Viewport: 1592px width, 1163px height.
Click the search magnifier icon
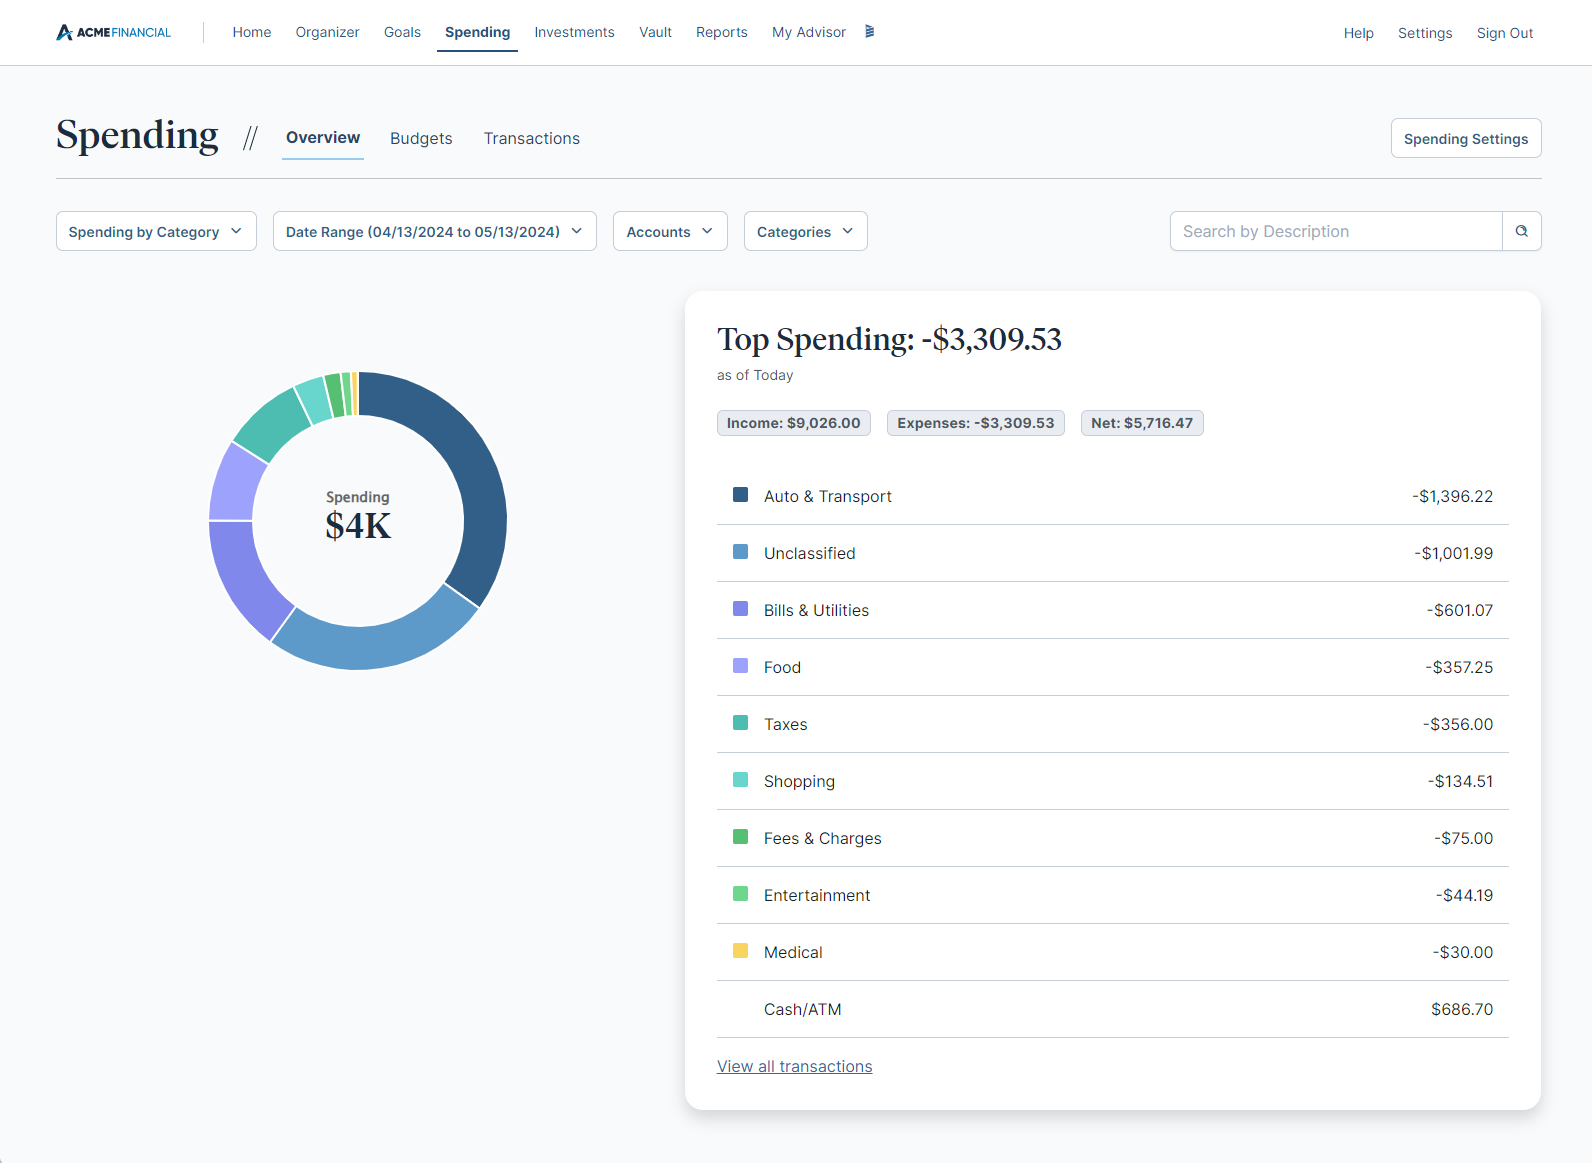click(x=1521, y=231)
